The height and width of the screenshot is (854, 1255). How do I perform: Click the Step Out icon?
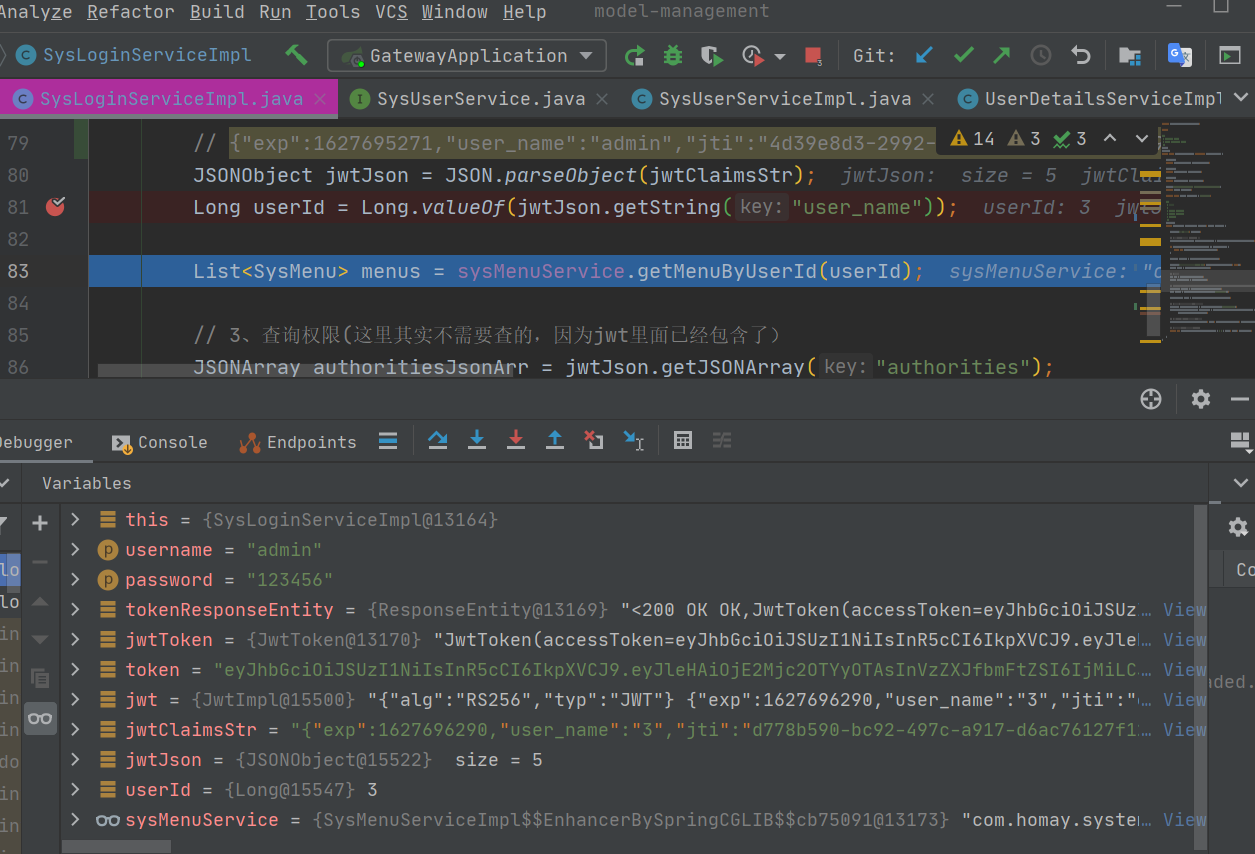pos(555,440)
